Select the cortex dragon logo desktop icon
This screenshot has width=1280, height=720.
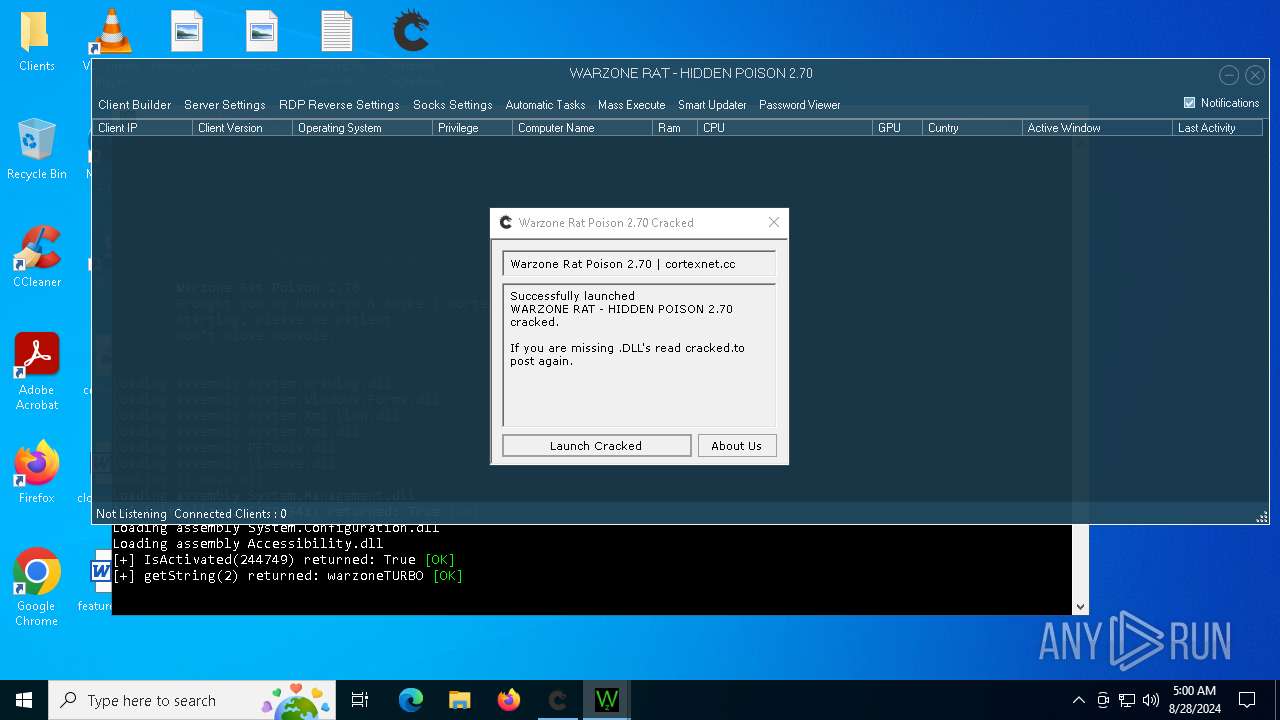click(x=411, y=31)
